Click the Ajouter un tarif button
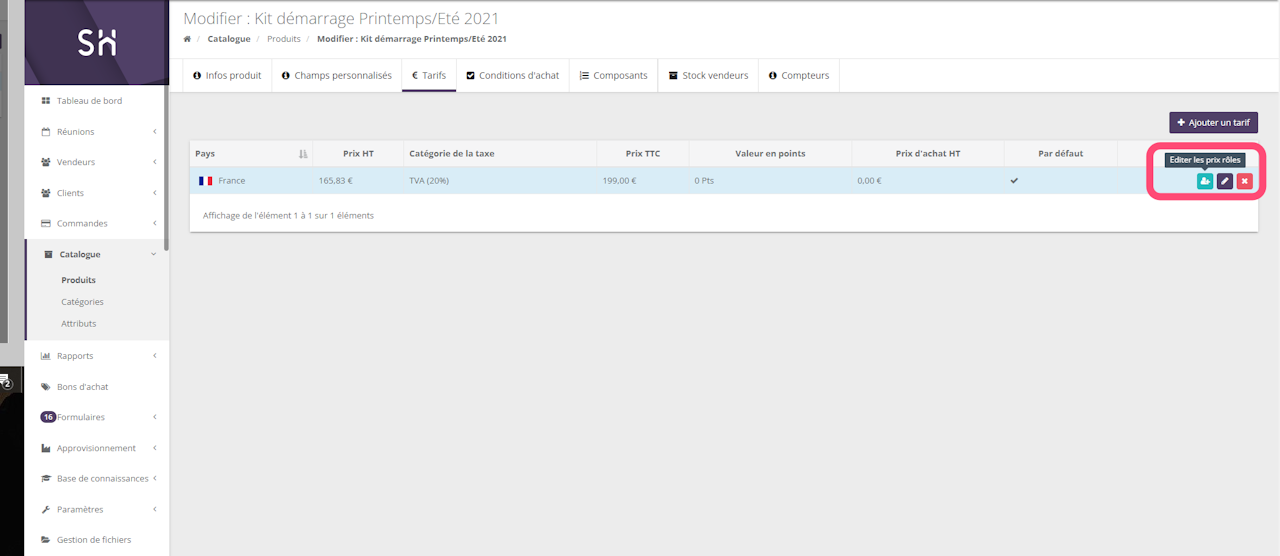This screenshot has width=1280, height=556. click(x=1213, y=123)
